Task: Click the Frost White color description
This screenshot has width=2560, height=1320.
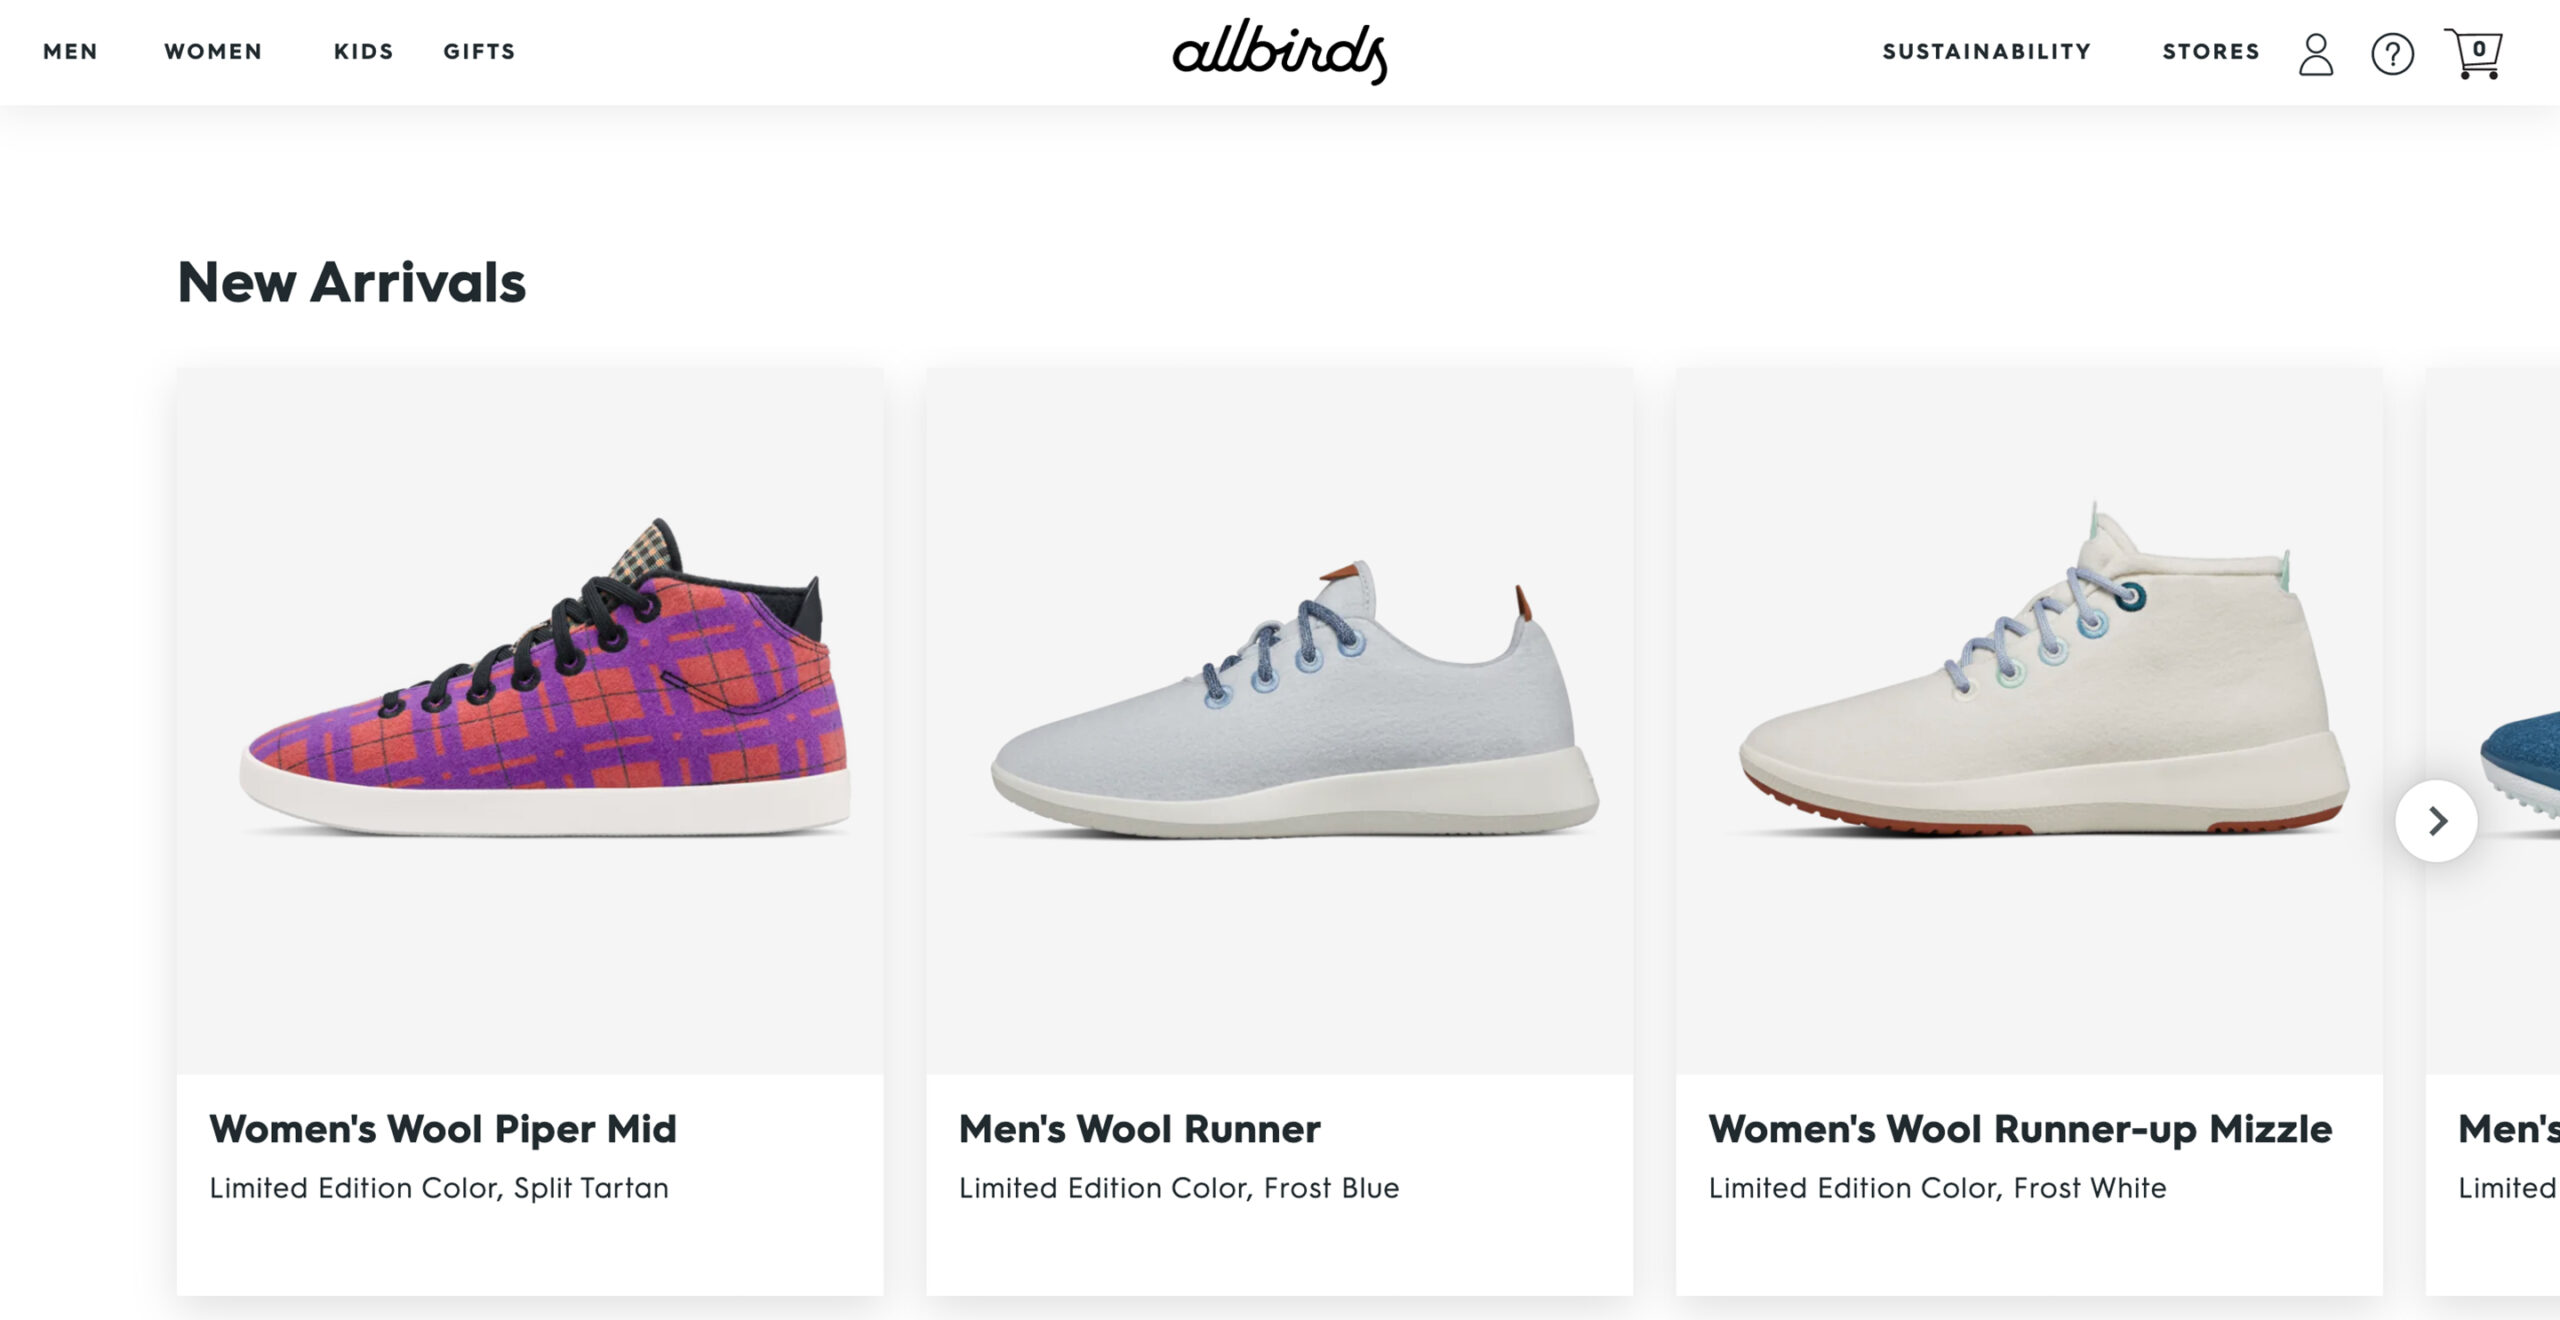Action: 1938,1189
